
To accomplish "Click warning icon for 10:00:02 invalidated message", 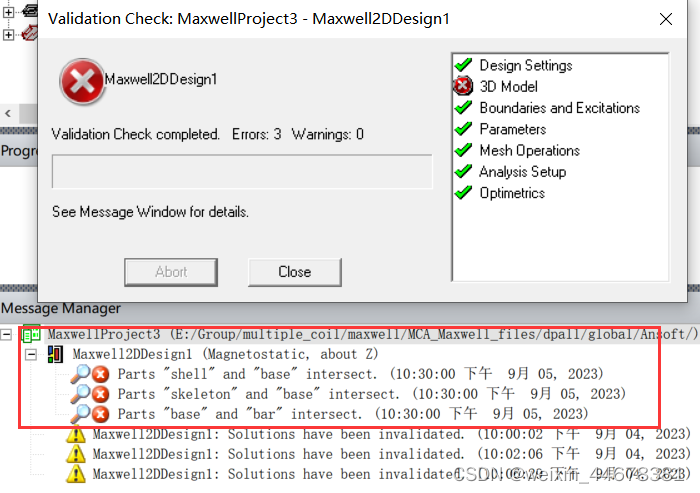I will 76,434.
